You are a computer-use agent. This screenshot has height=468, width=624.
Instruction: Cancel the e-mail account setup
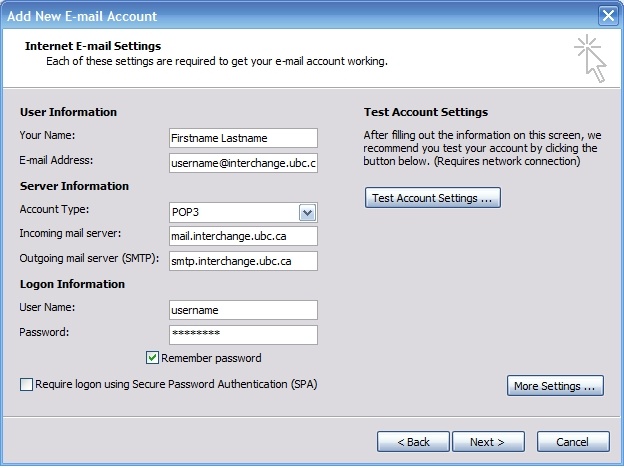pos(572,441)
